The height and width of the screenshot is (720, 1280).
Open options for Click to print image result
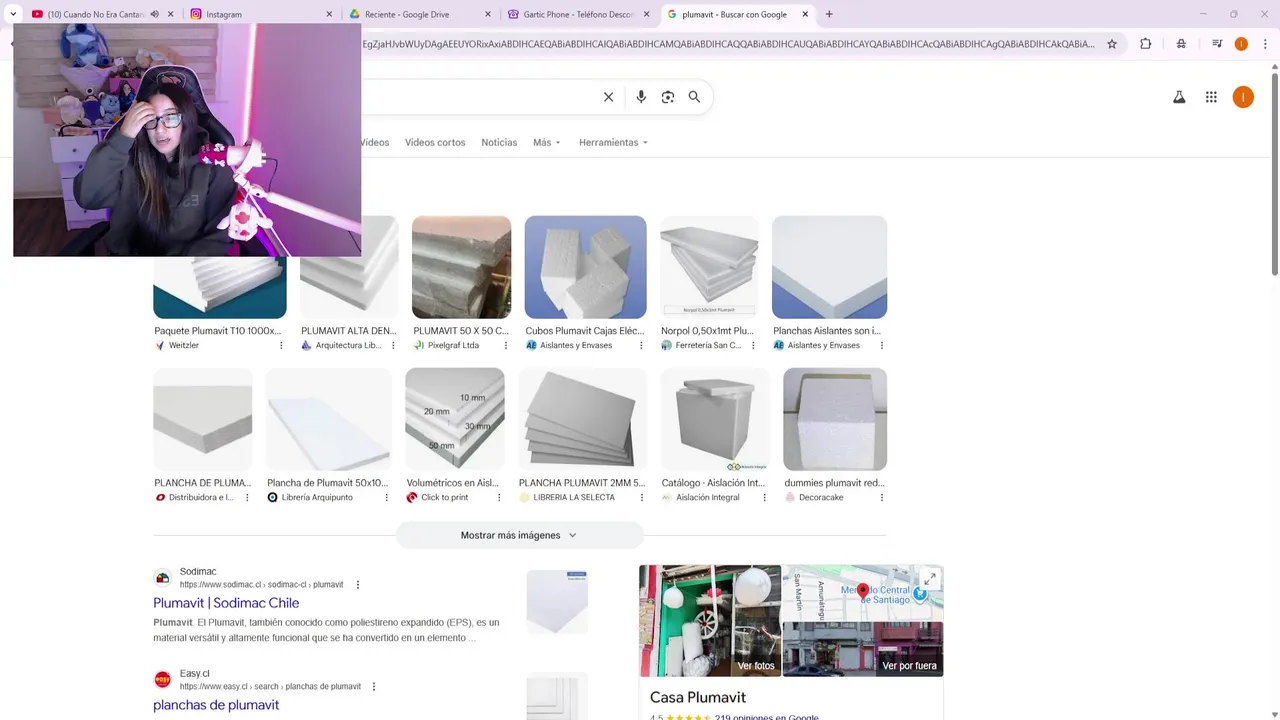coord(499,497)
